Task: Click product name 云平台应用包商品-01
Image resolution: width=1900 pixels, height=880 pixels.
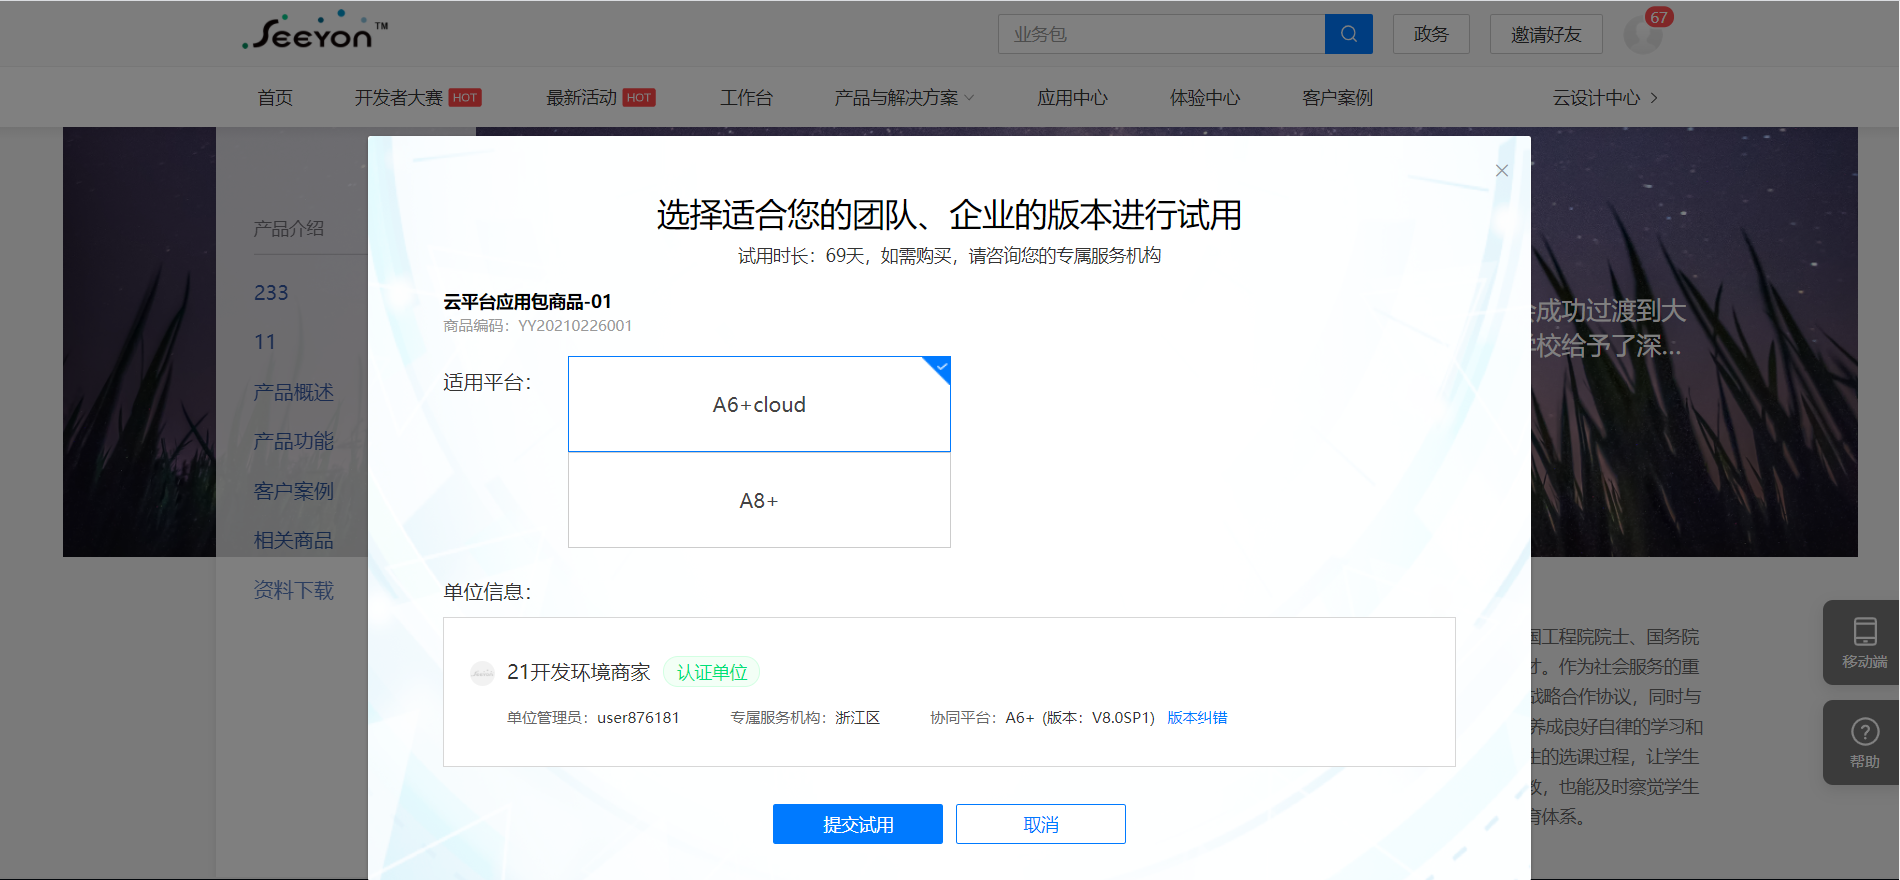Action: coord(527,302)
